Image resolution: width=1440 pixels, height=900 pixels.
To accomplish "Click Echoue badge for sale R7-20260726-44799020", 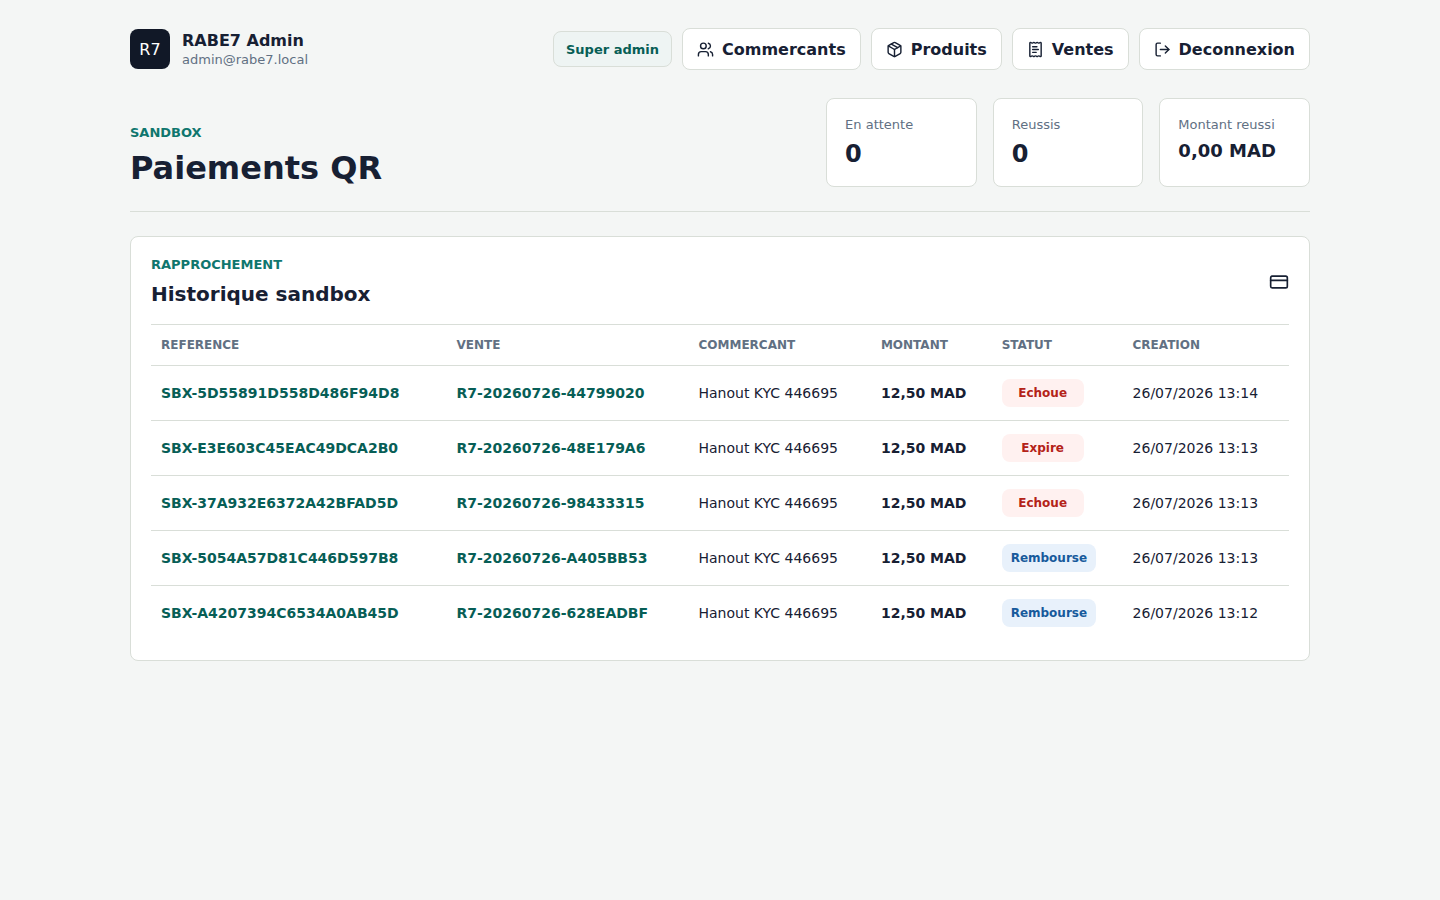I will [x=1042, y=393].
